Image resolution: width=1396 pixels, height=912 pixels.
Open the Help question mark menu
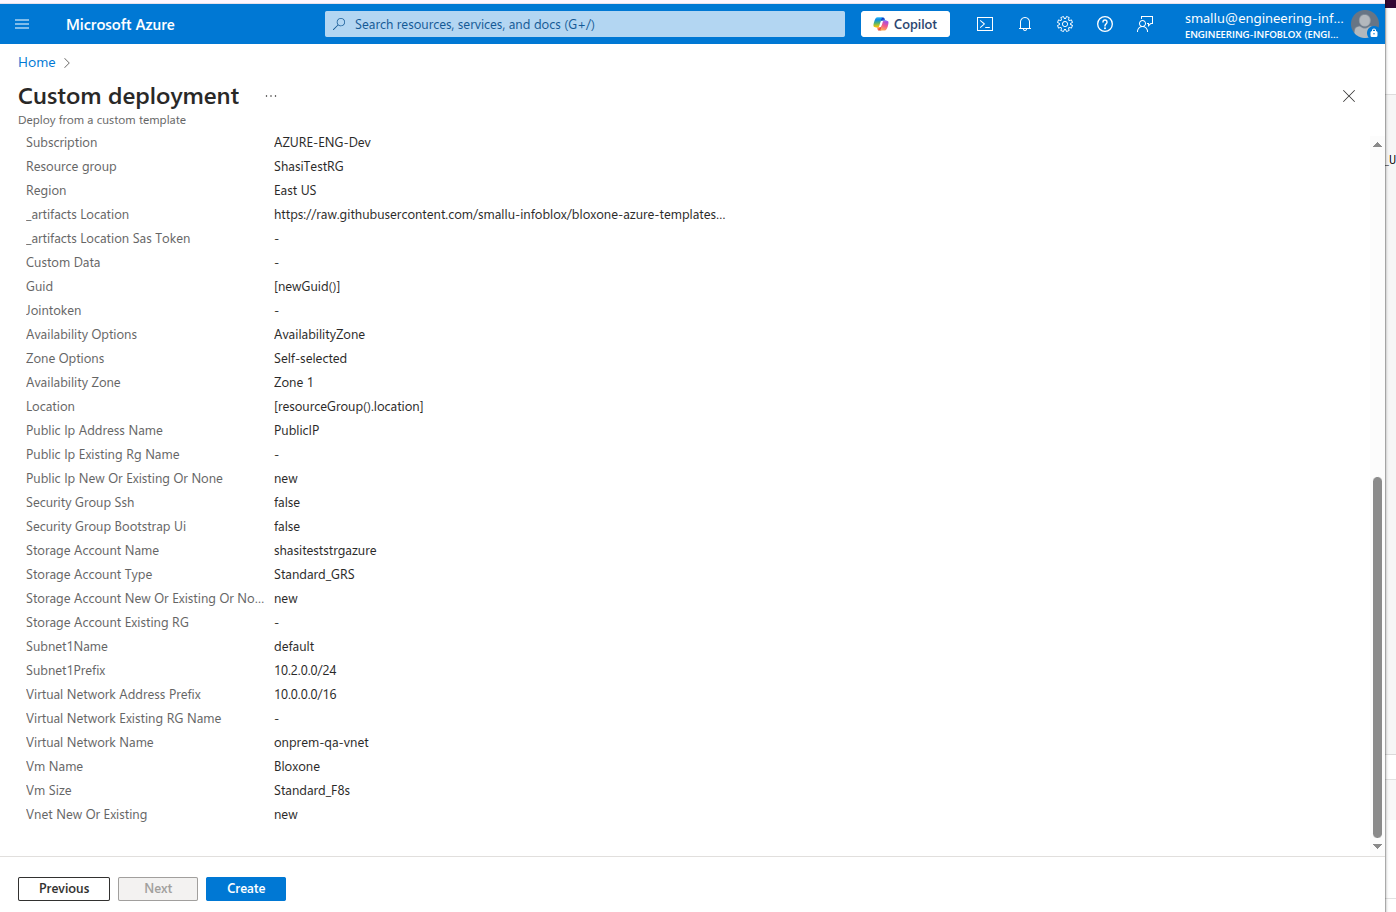(1105, 24)
